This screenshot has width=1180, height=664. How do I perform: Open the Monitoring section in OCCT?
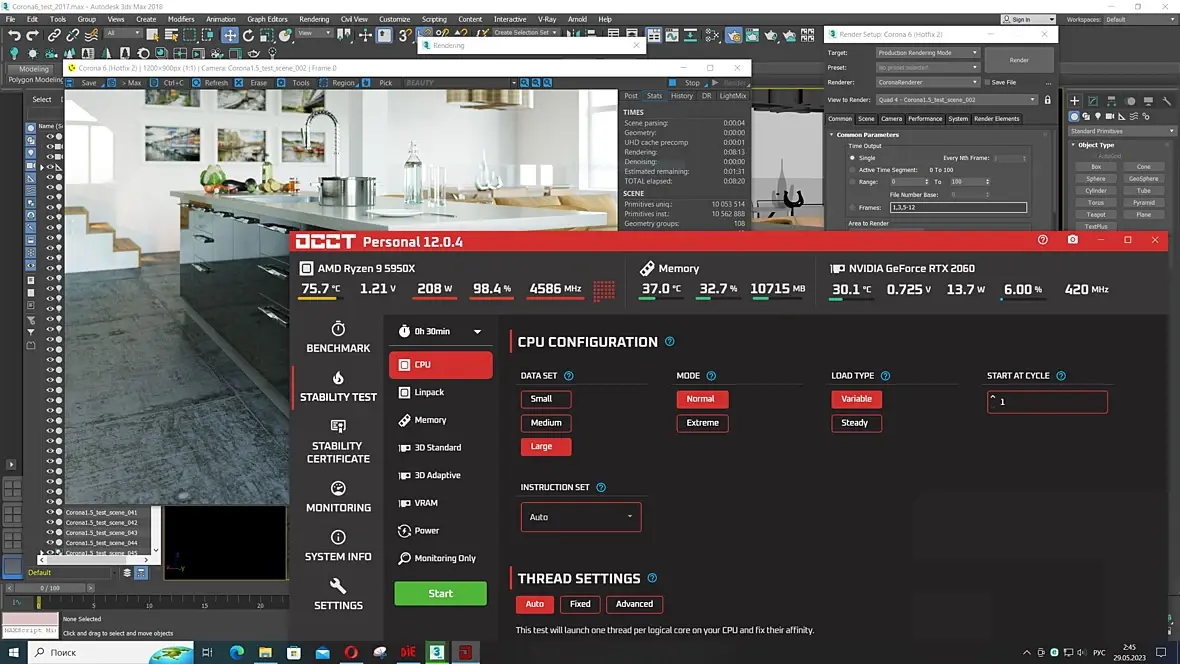tap(338, 497)
